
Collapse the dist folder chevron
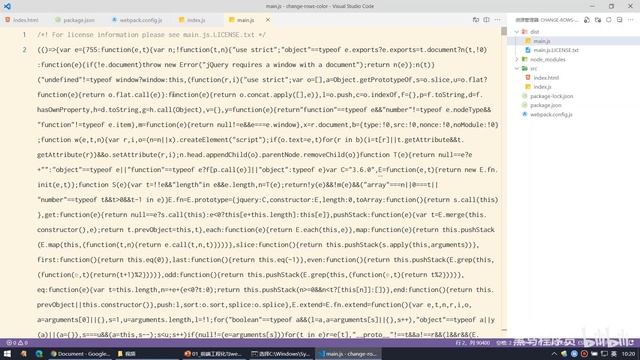(x=517, y=31)
